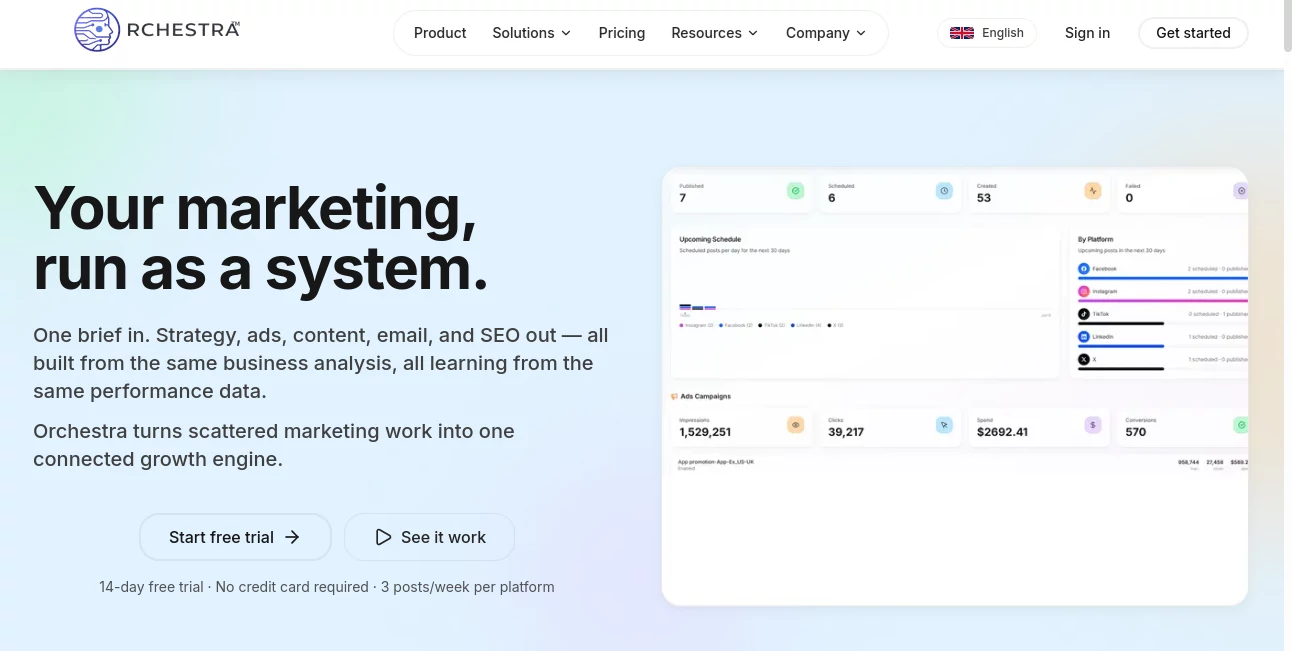Click the black TikTok progress bar
This screenshot has height=651, width=1292.
(1121, 323)
